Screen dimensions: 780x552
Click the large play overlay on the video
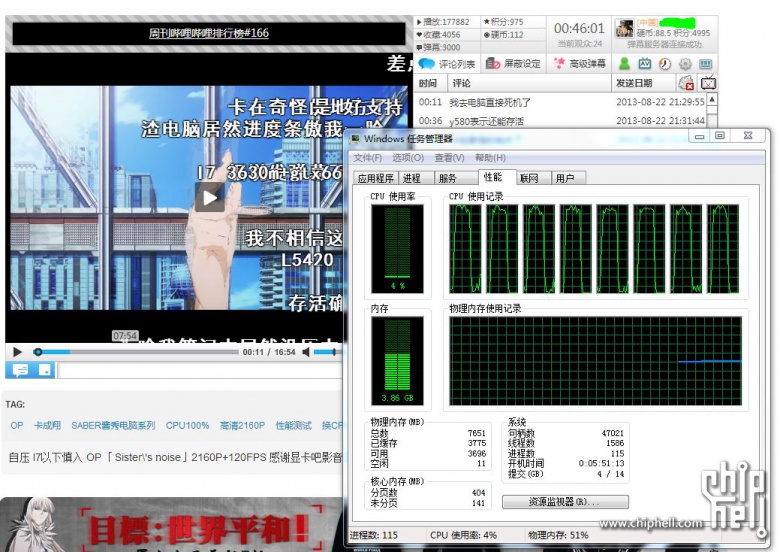[x=209, y=197]
